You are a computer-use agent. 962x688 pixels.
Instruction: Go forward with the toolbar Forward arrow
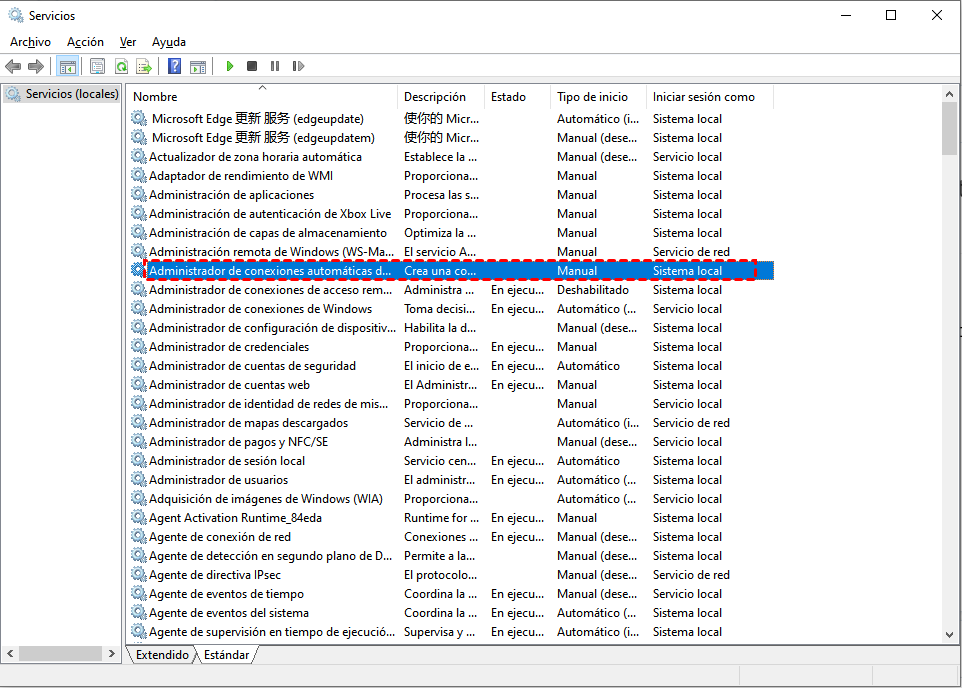pyautogui.click(x=36, y=66)
